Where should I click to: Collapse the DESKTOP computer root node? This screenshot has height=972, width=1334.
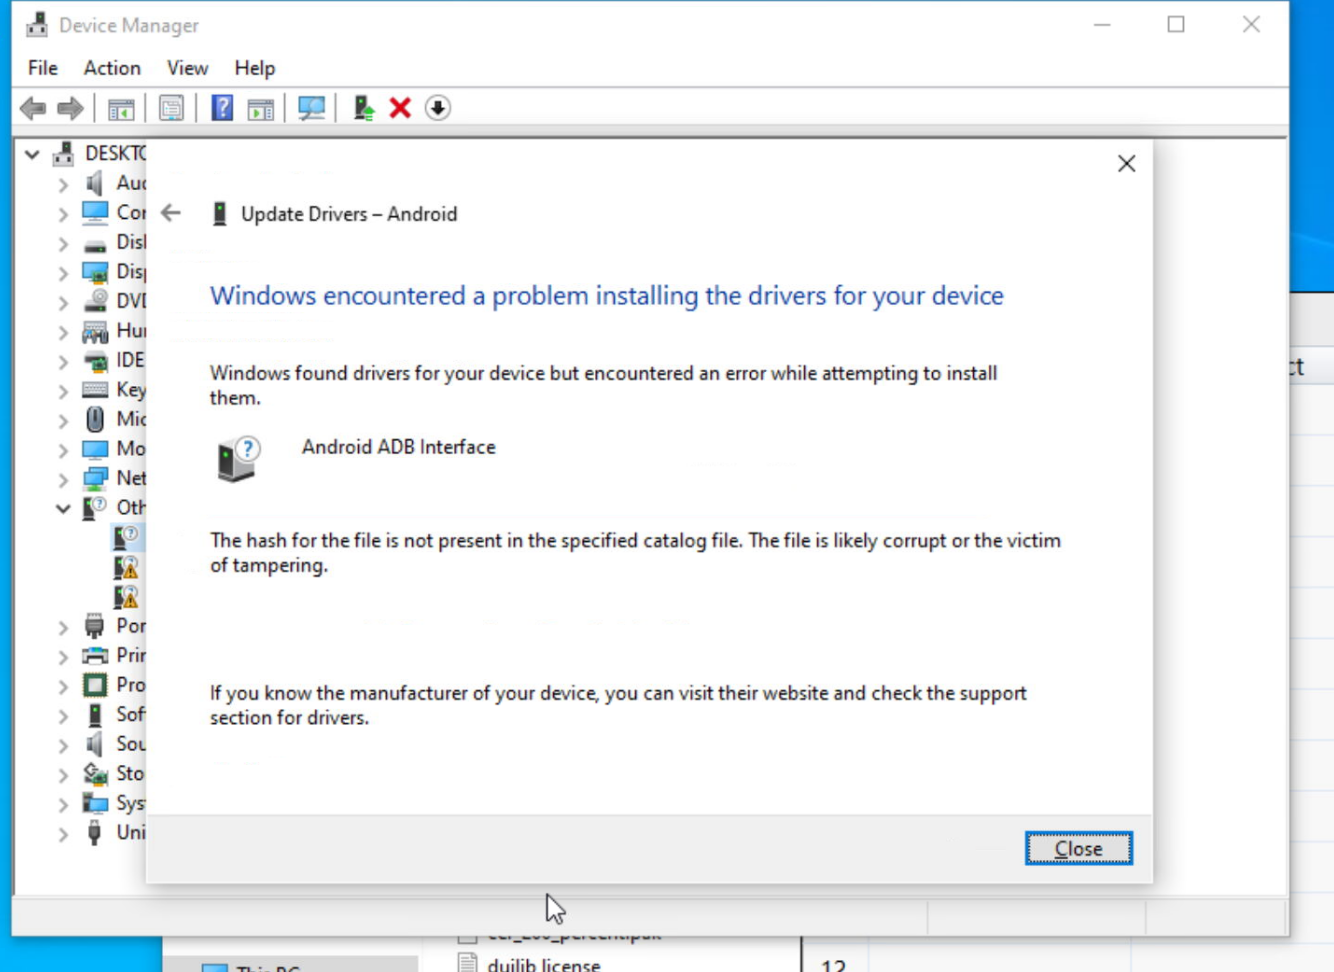pos(32,154)
